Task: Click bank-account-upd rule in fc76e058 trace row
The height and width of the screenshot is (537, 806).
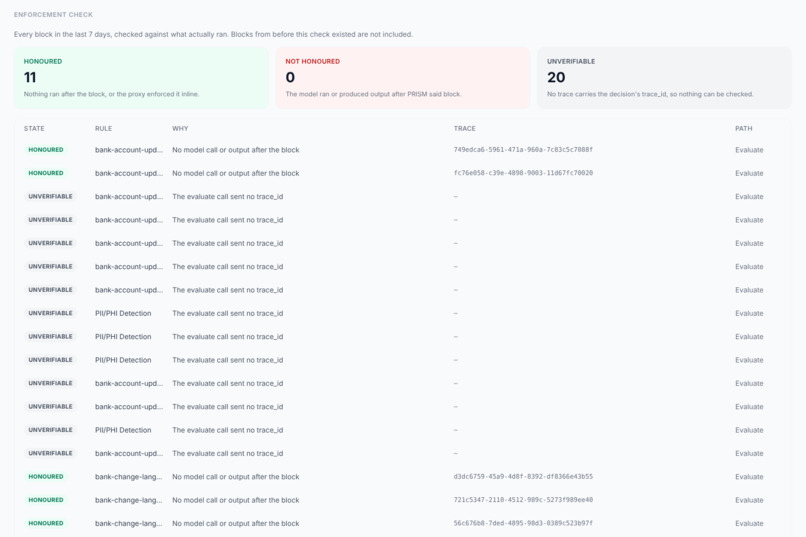Action: point(129,173)
